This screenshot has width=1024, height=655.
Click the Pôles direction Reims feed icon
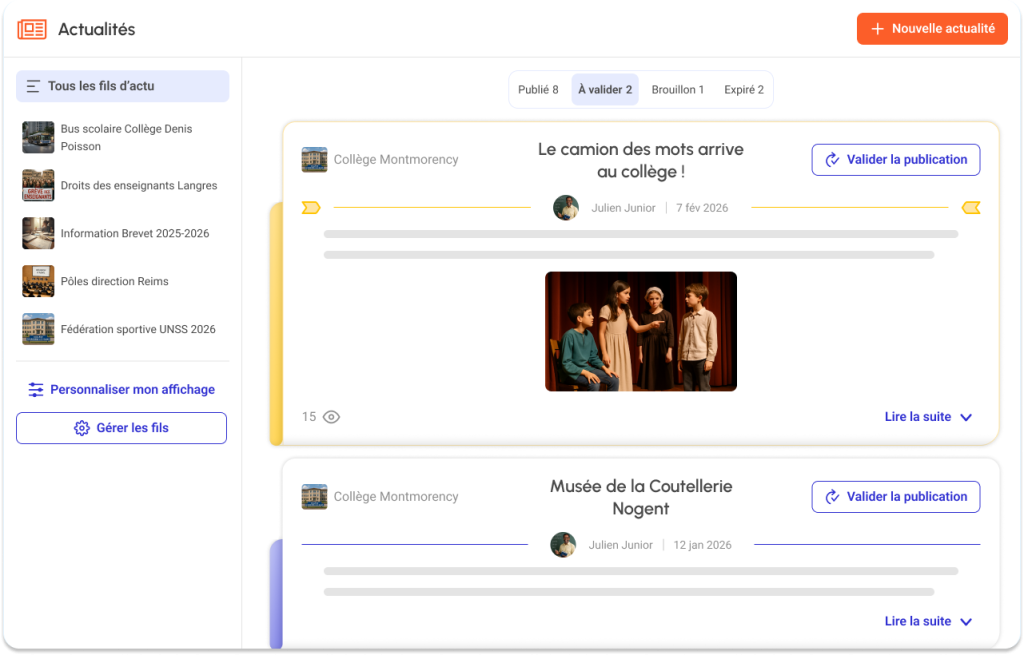(x=38, y=281)
